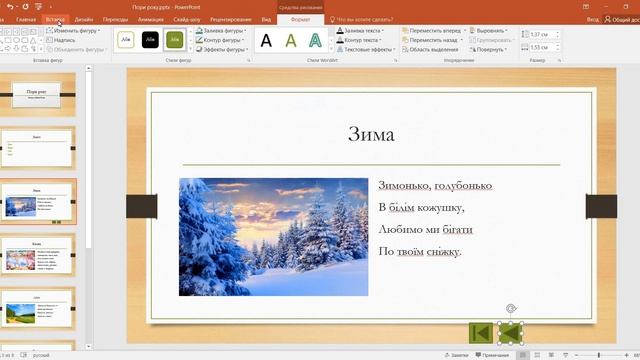640x360 pixels.
Task: Click the text line 'Зимонько, голубонько'
Action: coord(435,185)
